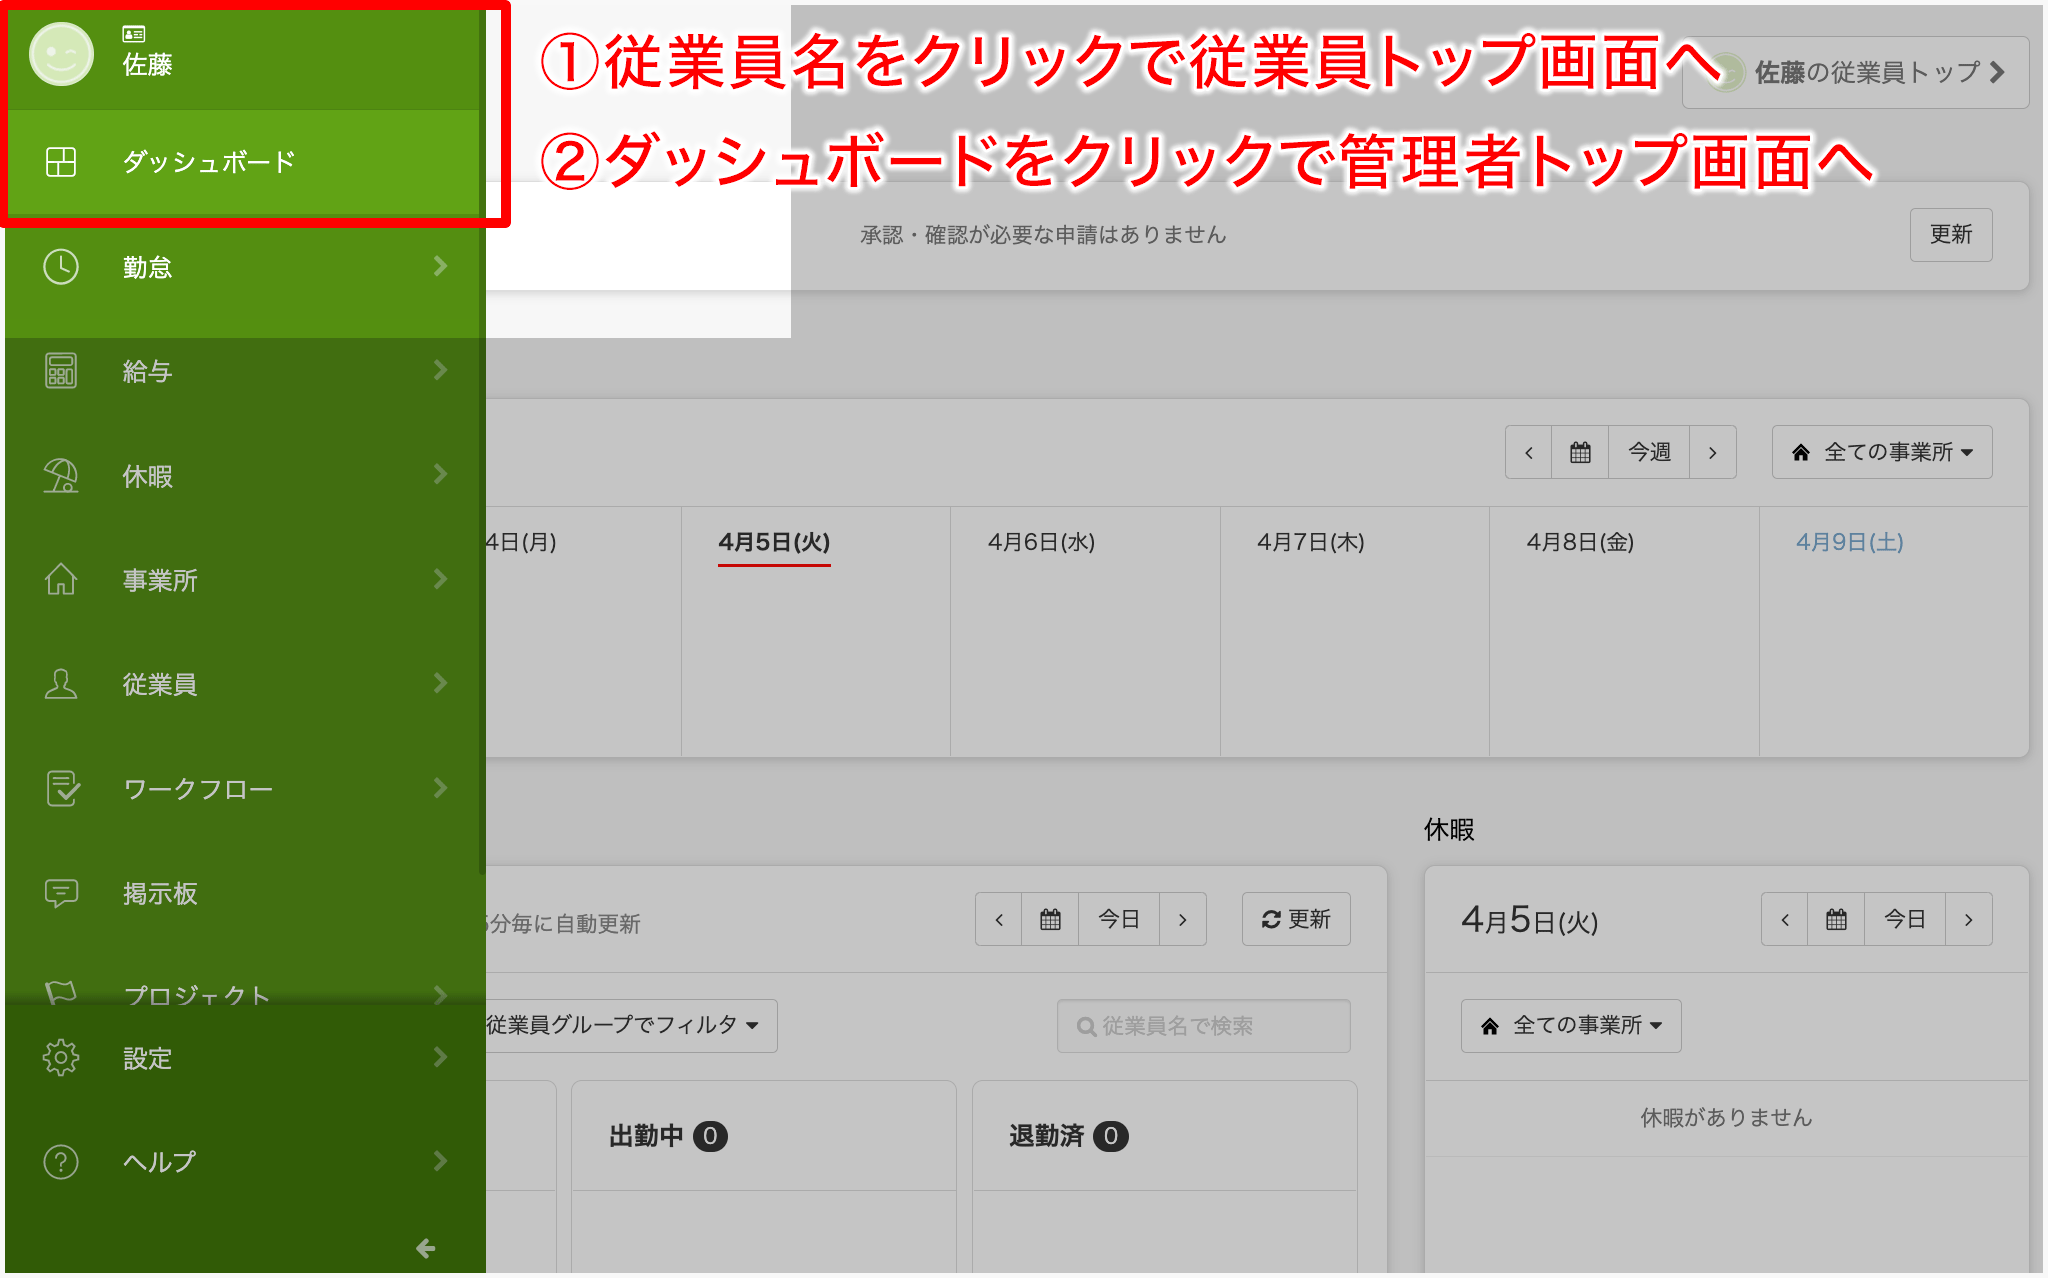The image size is (2048, 1278).
Task: Click 今週 button
Action: (x=1649, y=452)
